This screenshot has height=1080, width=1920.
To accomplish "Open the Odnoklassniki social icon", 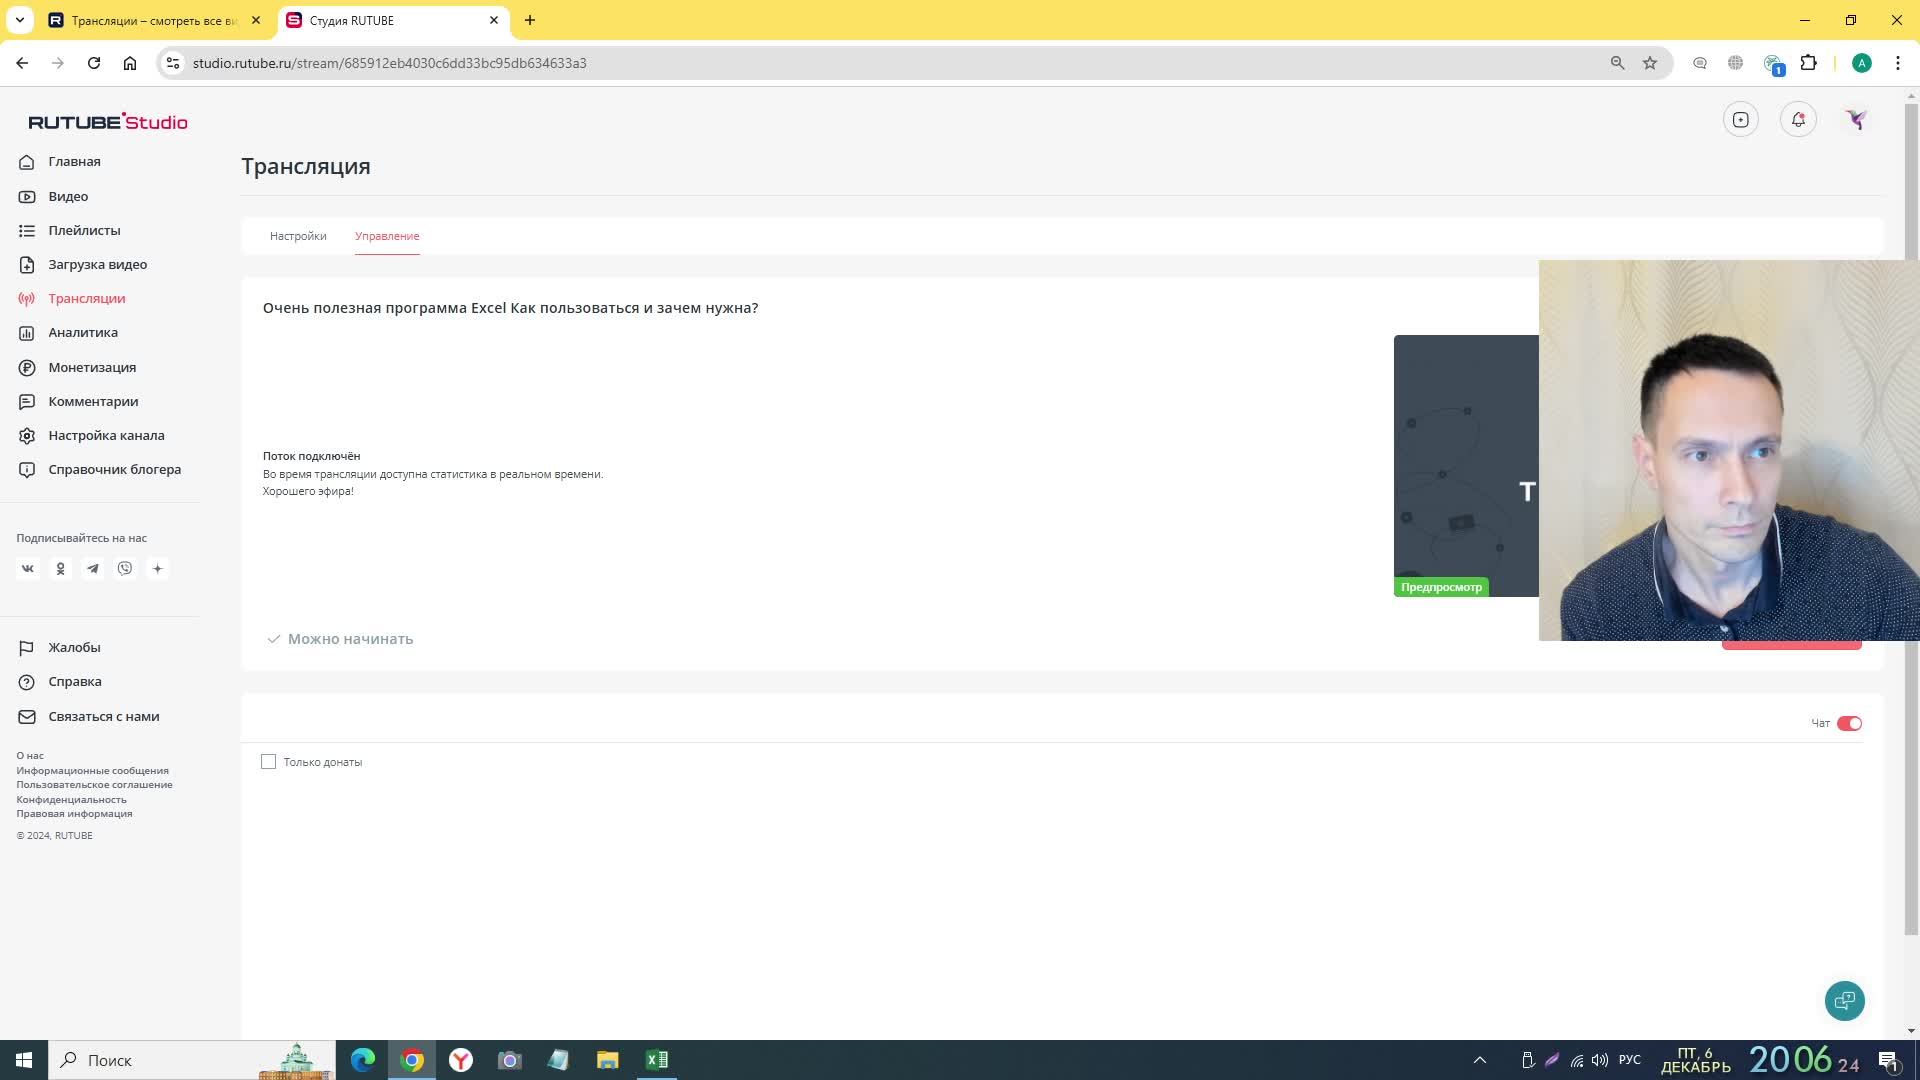I will [x=60, y=569].
